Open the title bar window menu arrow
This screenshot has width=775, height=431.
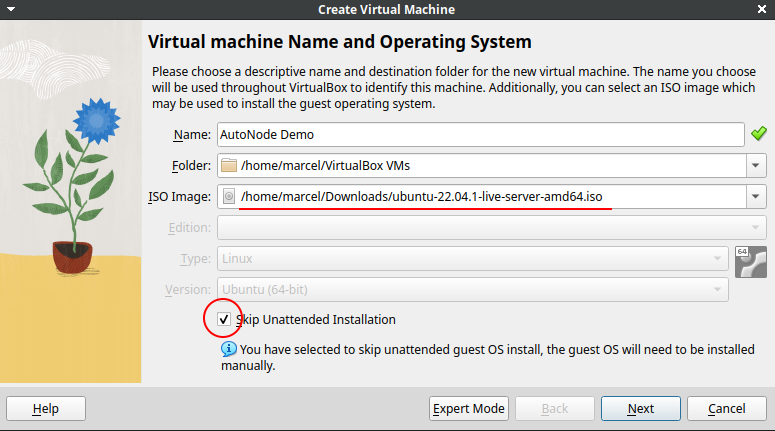click(x=11, y=9)
